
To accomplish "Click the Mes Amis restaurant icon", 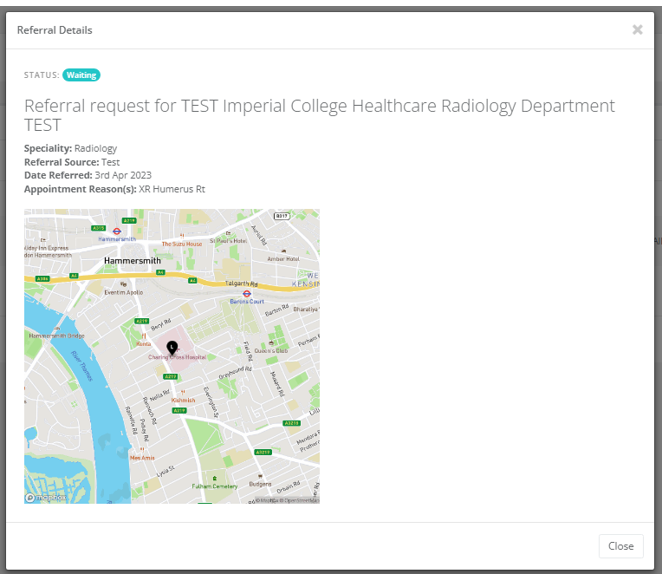I will pos(142,450).
